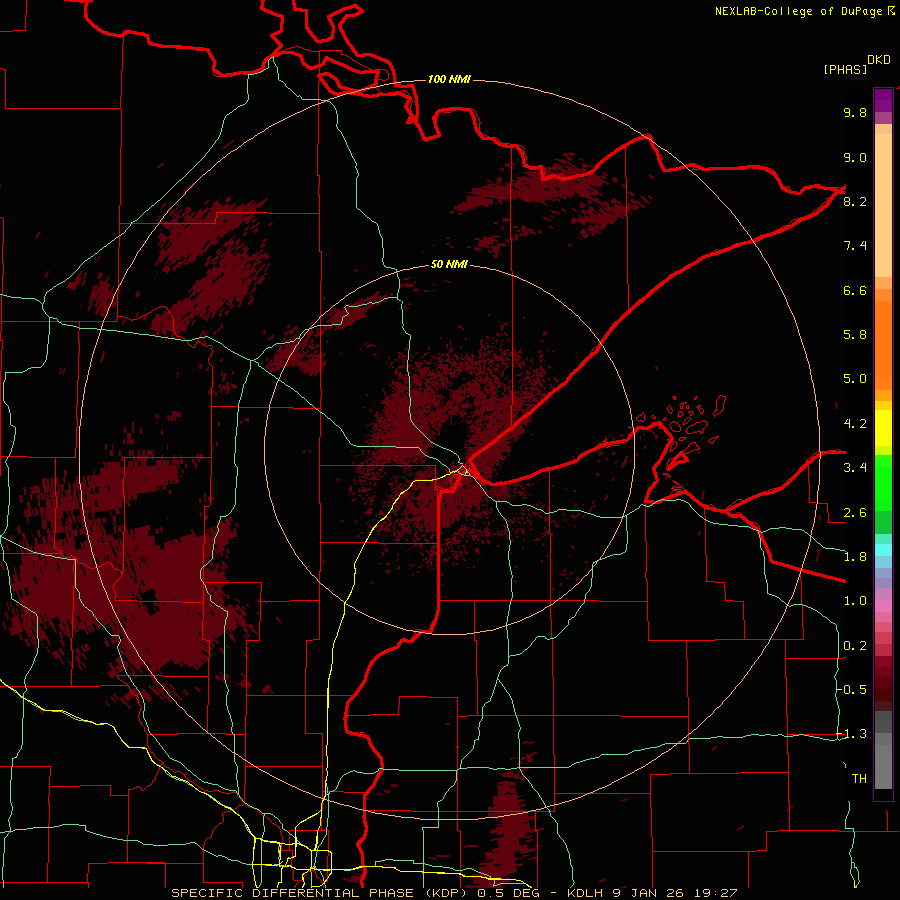Pick the yellow segment of the color bar

(x=883, y=428)
